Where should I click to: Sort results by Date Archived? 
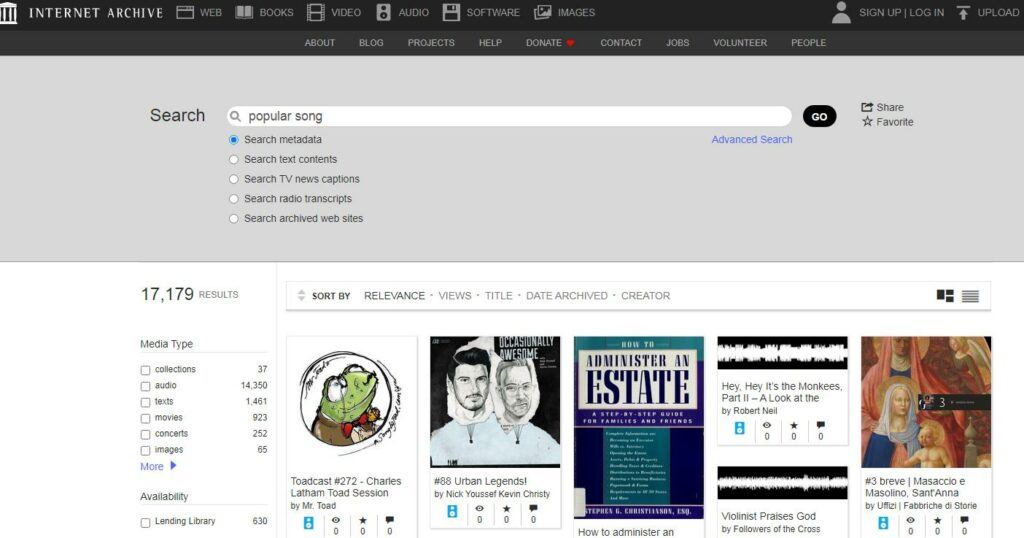(566, 296)
